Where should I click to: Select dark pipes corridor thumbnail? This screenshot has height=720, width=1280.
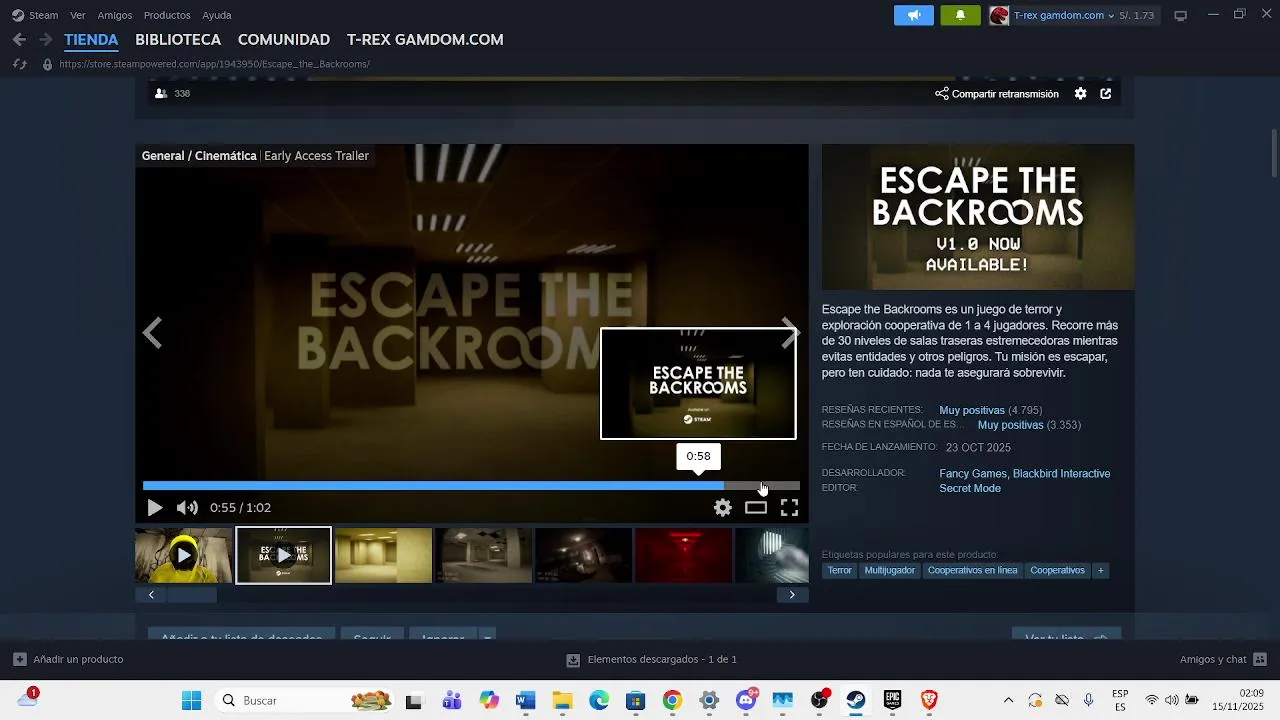(x=584, y=555)
